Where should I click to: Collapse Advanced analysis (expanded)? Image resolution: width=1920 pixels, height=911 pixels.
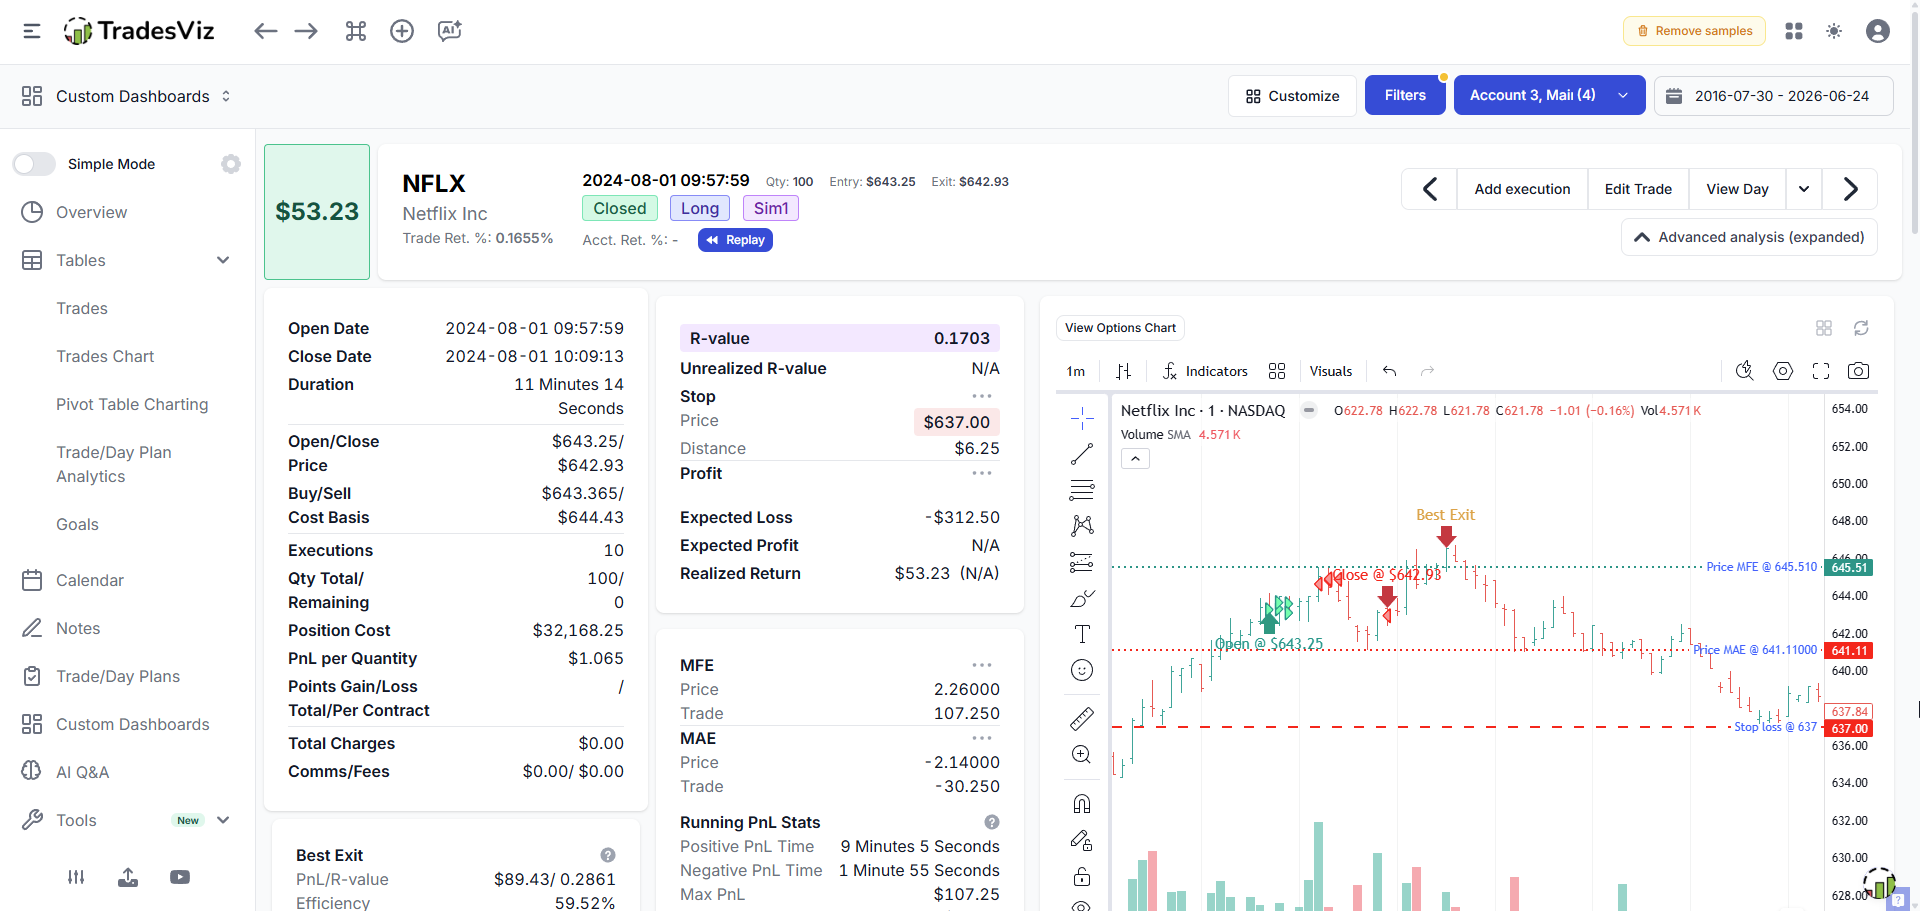(x=1749, y=237)
